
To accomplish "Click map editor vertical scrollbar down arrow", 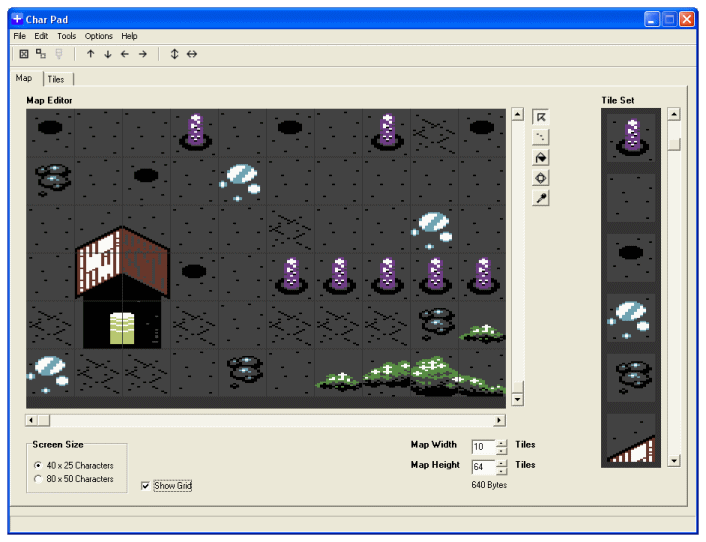I will point(517,399).
